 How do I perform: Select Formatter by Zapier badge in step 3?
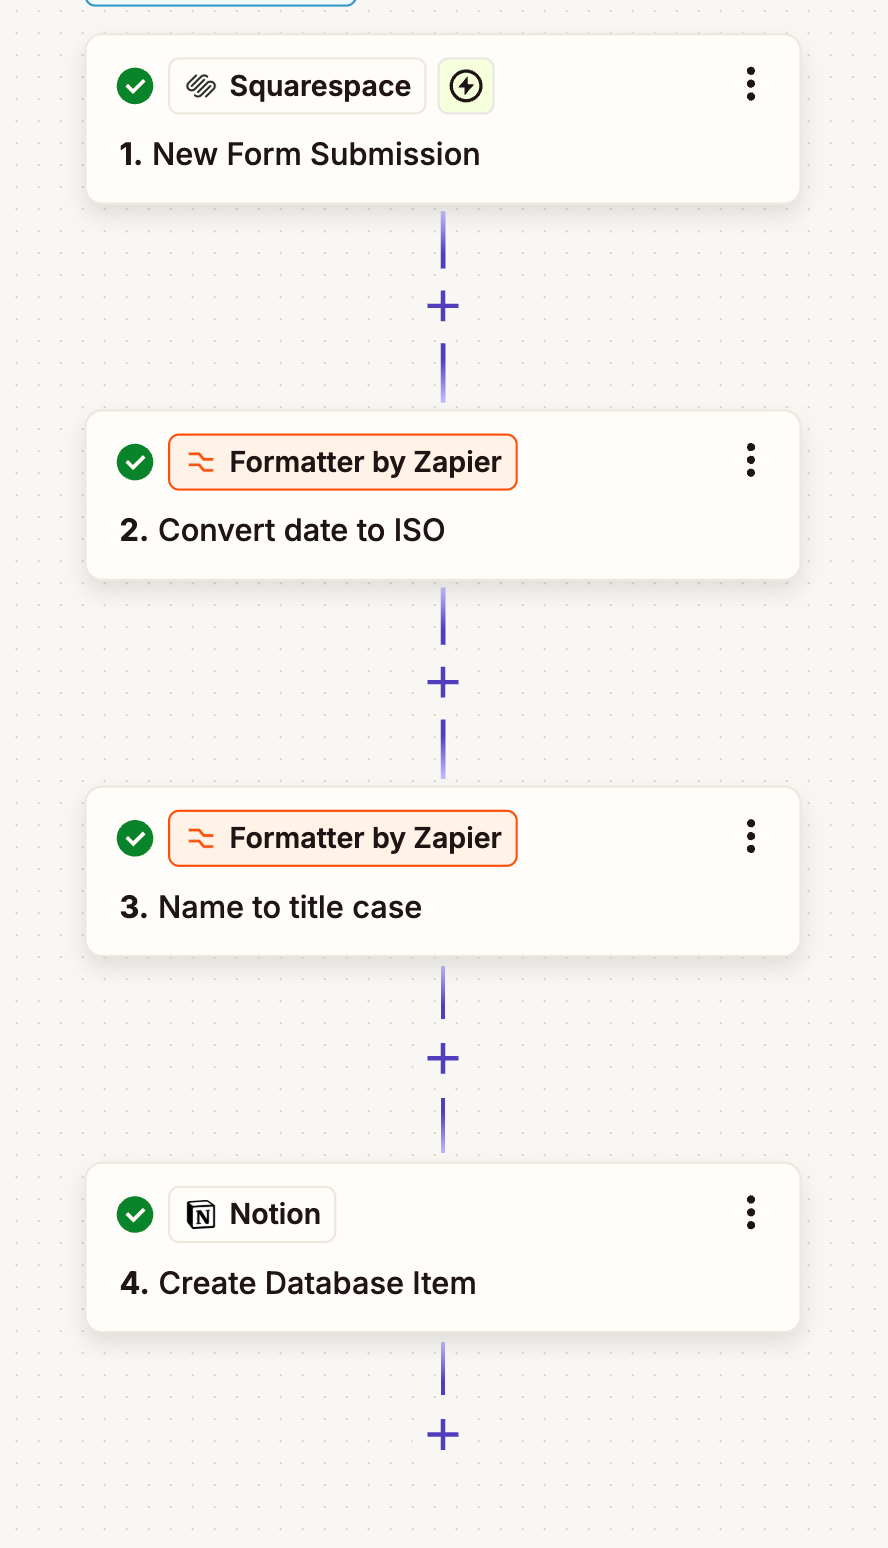343,838
